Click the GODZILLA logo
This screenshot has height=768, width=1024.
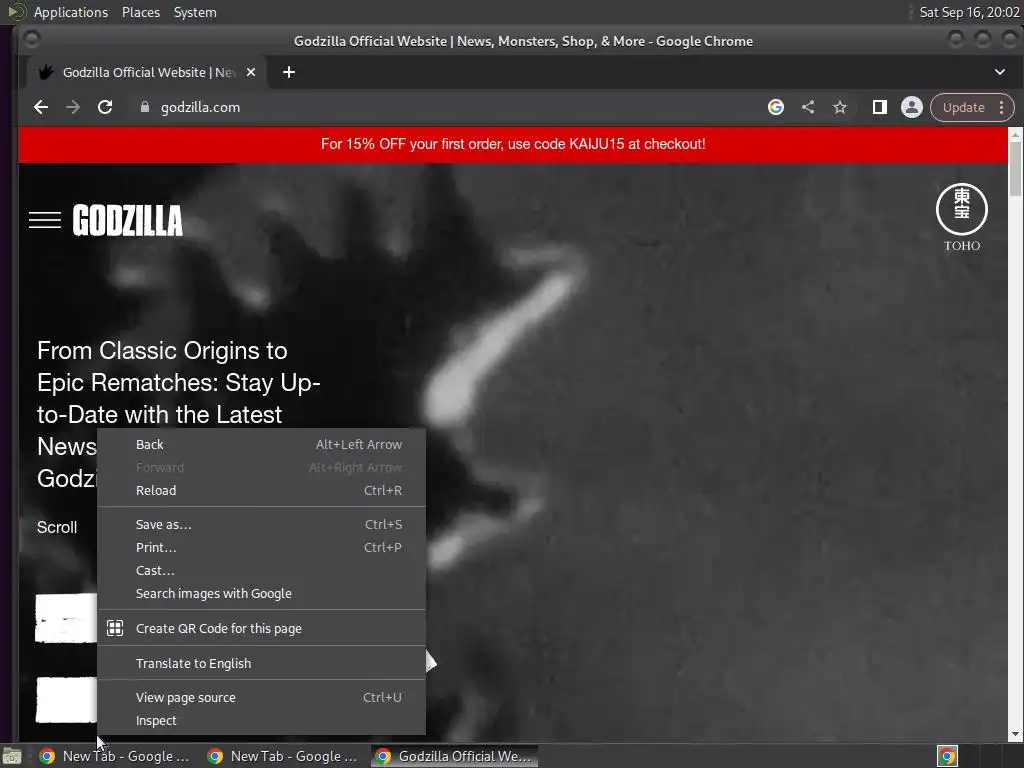pos(127,220)
